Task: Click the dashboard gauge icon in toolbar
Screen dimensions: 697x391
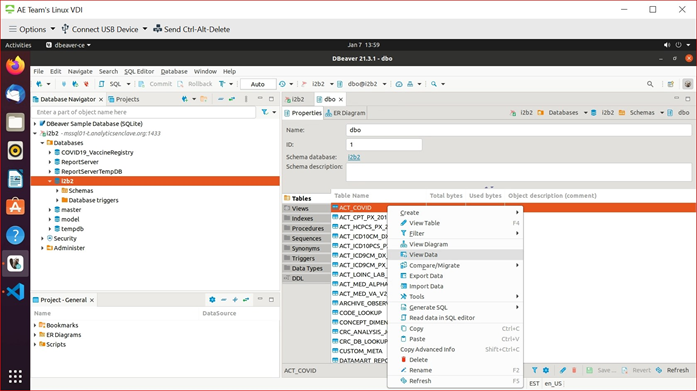Action: click(399, 84)
